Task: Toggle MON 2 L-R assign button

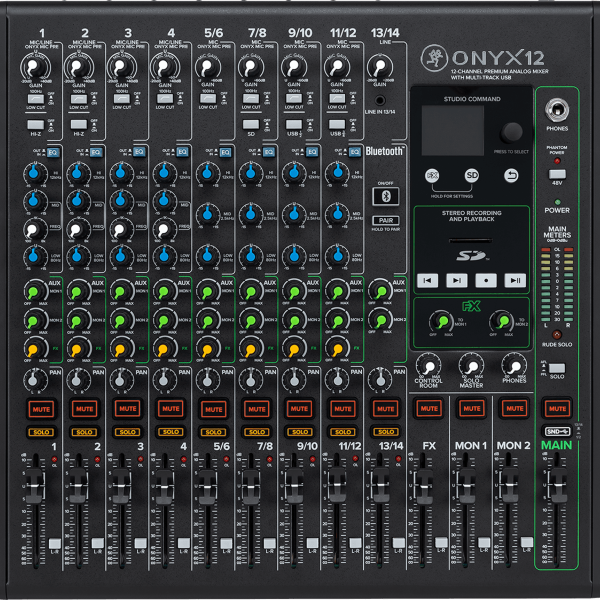Action: pos(527,542)
